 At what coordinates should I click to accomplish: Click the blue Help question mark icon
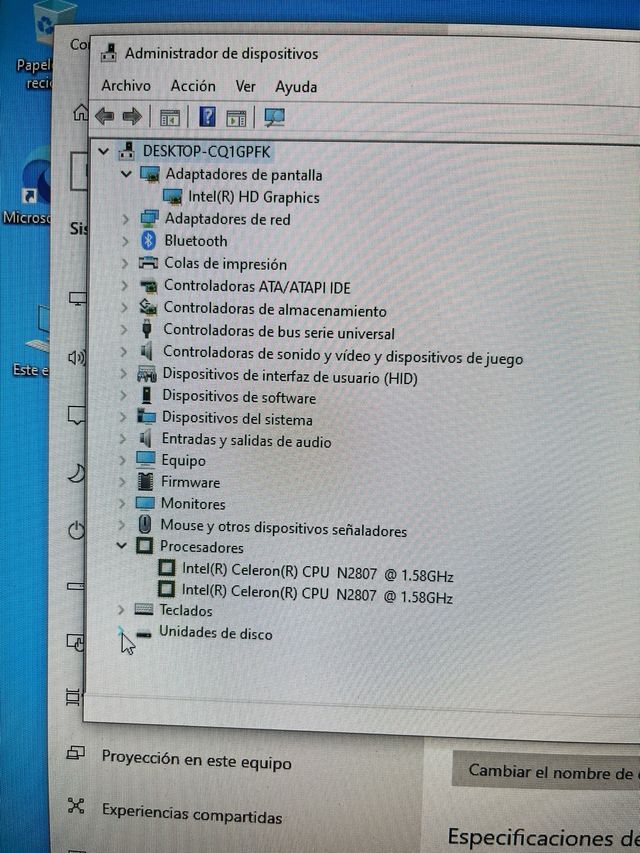207,117
